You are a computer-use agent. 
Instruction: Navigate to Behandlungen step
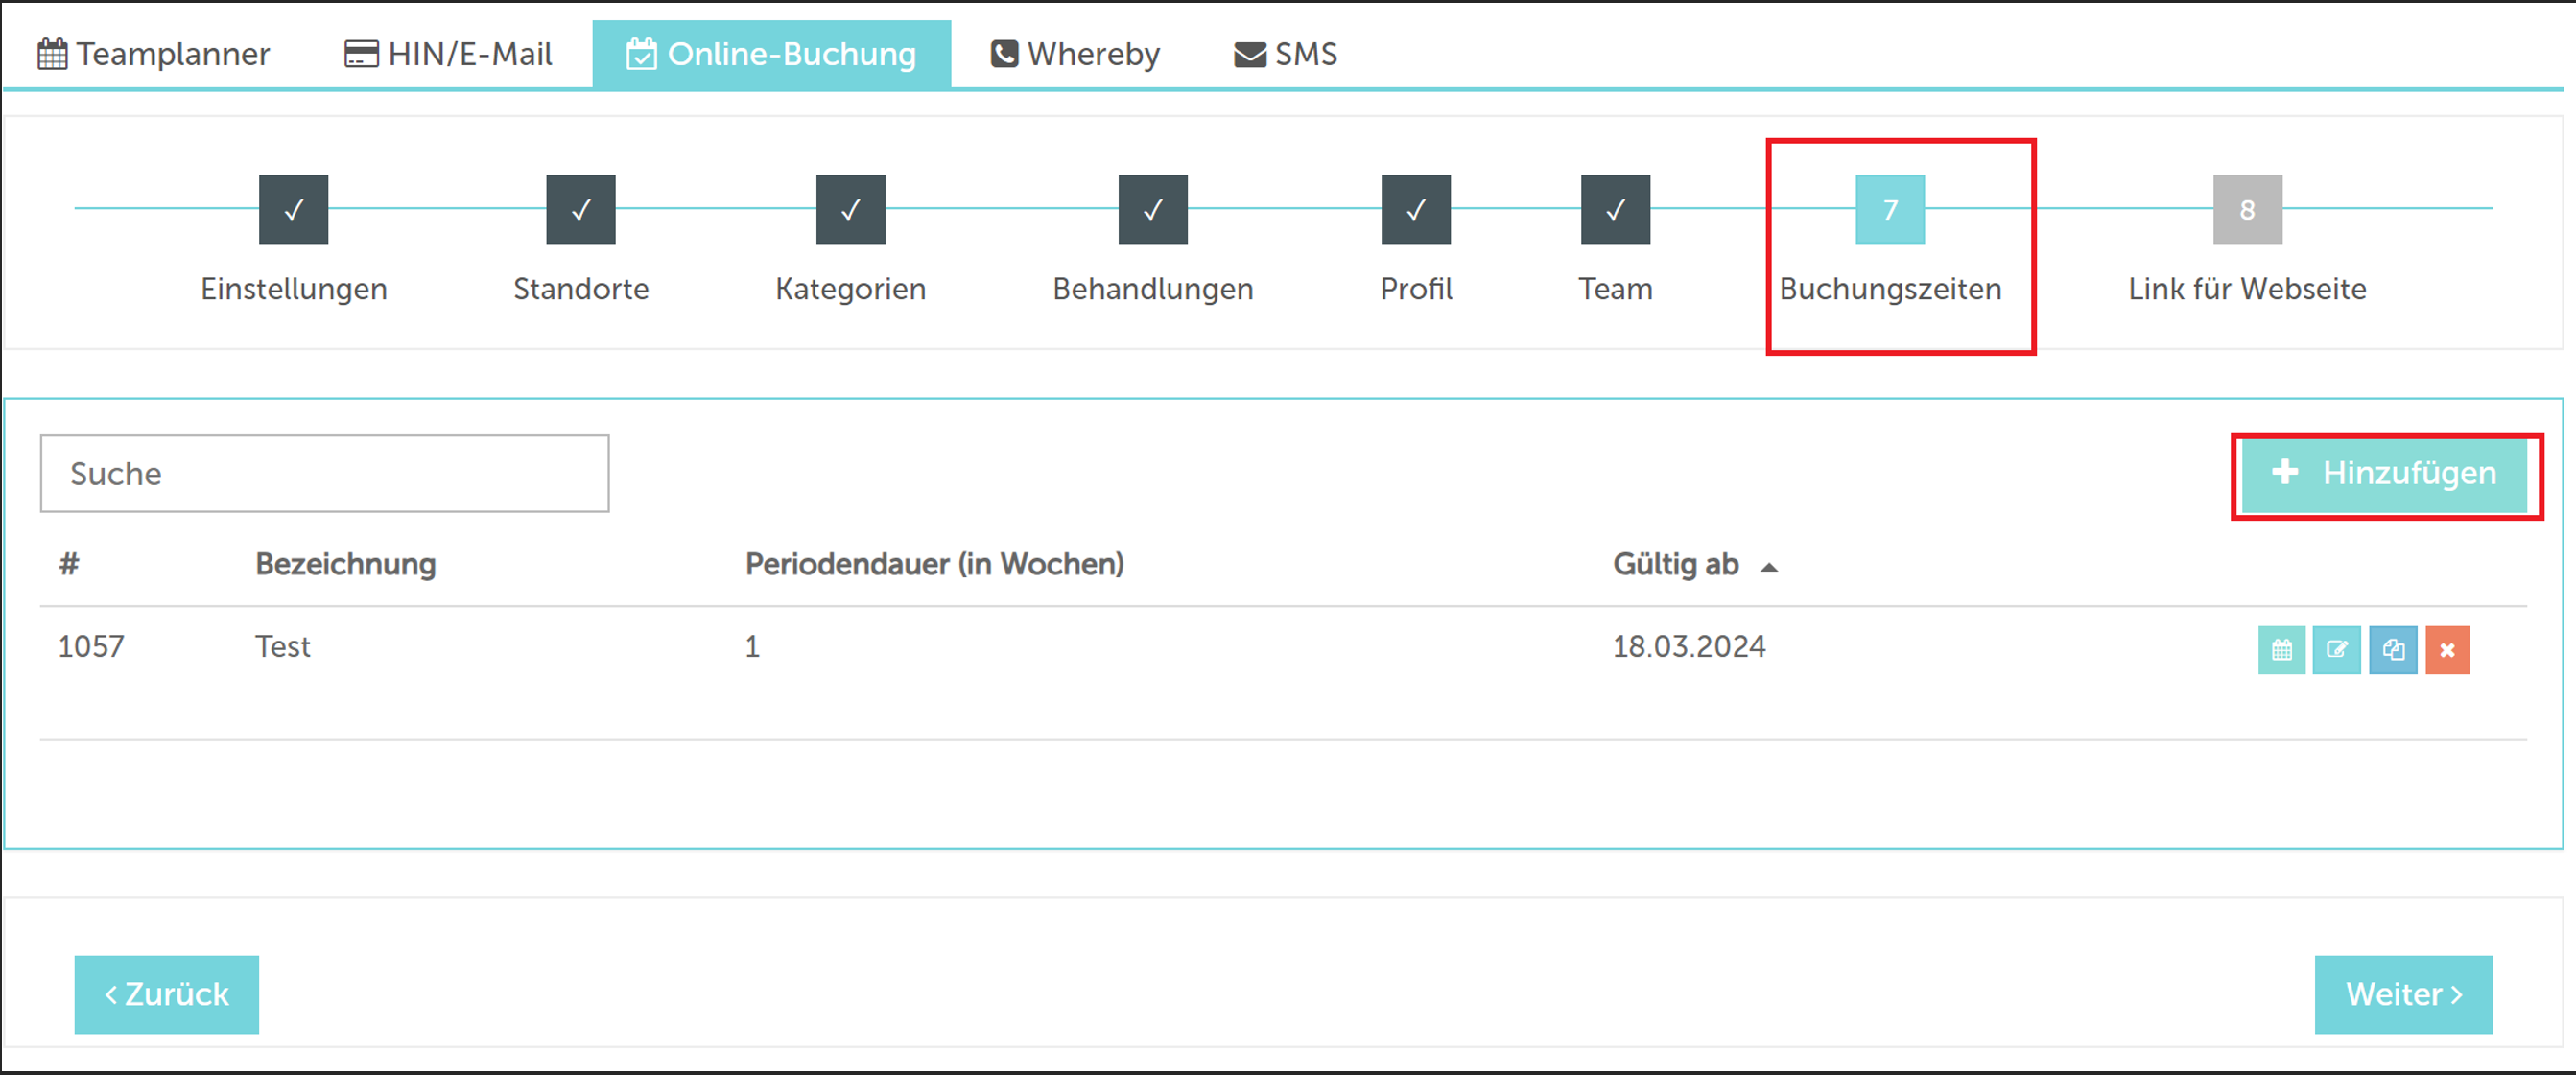point(1152,209)
